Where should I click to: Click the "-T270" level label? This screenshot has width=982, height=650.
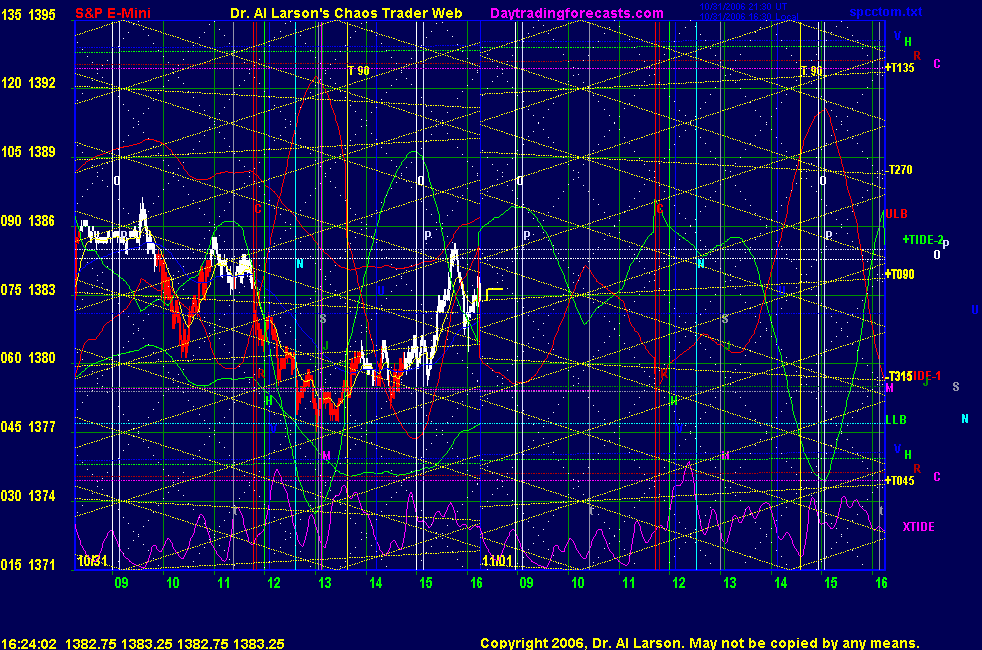pyautogui.click(x=899, y=170)
